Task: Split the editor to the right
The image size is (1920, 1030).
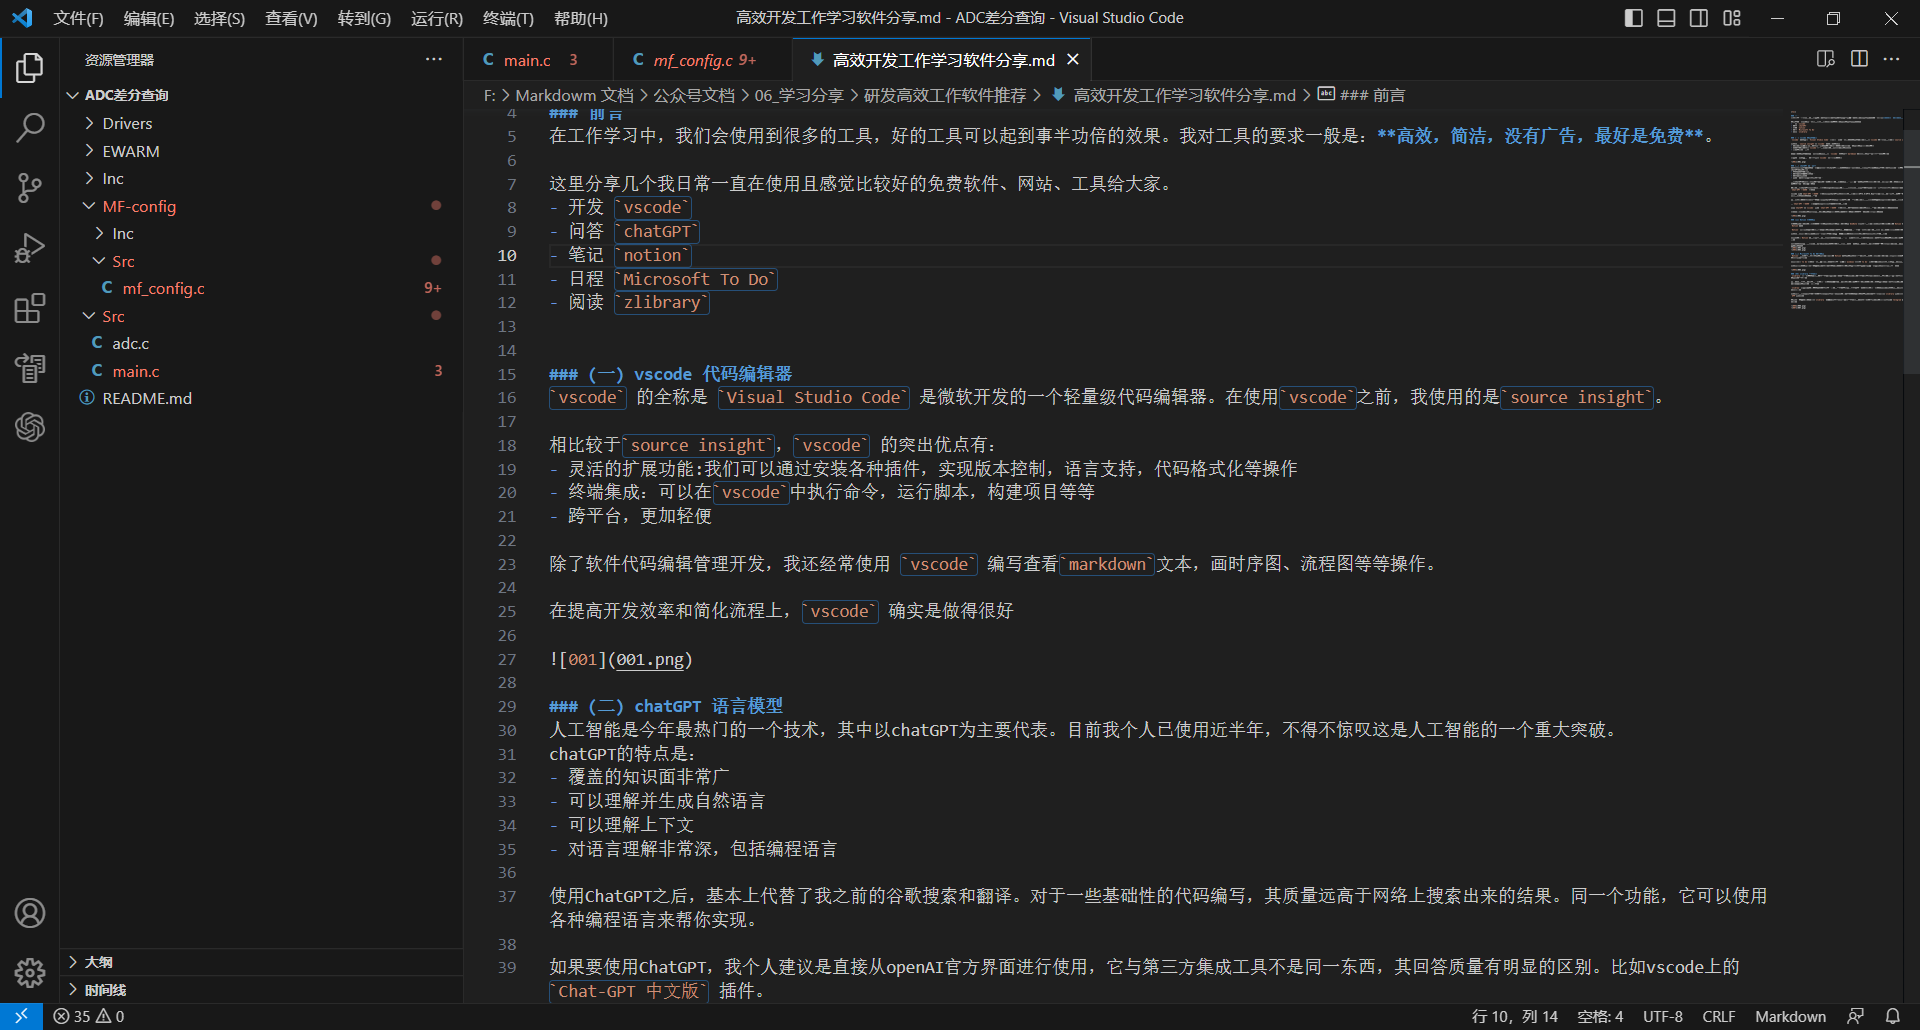Action: tap(1859, 59)
